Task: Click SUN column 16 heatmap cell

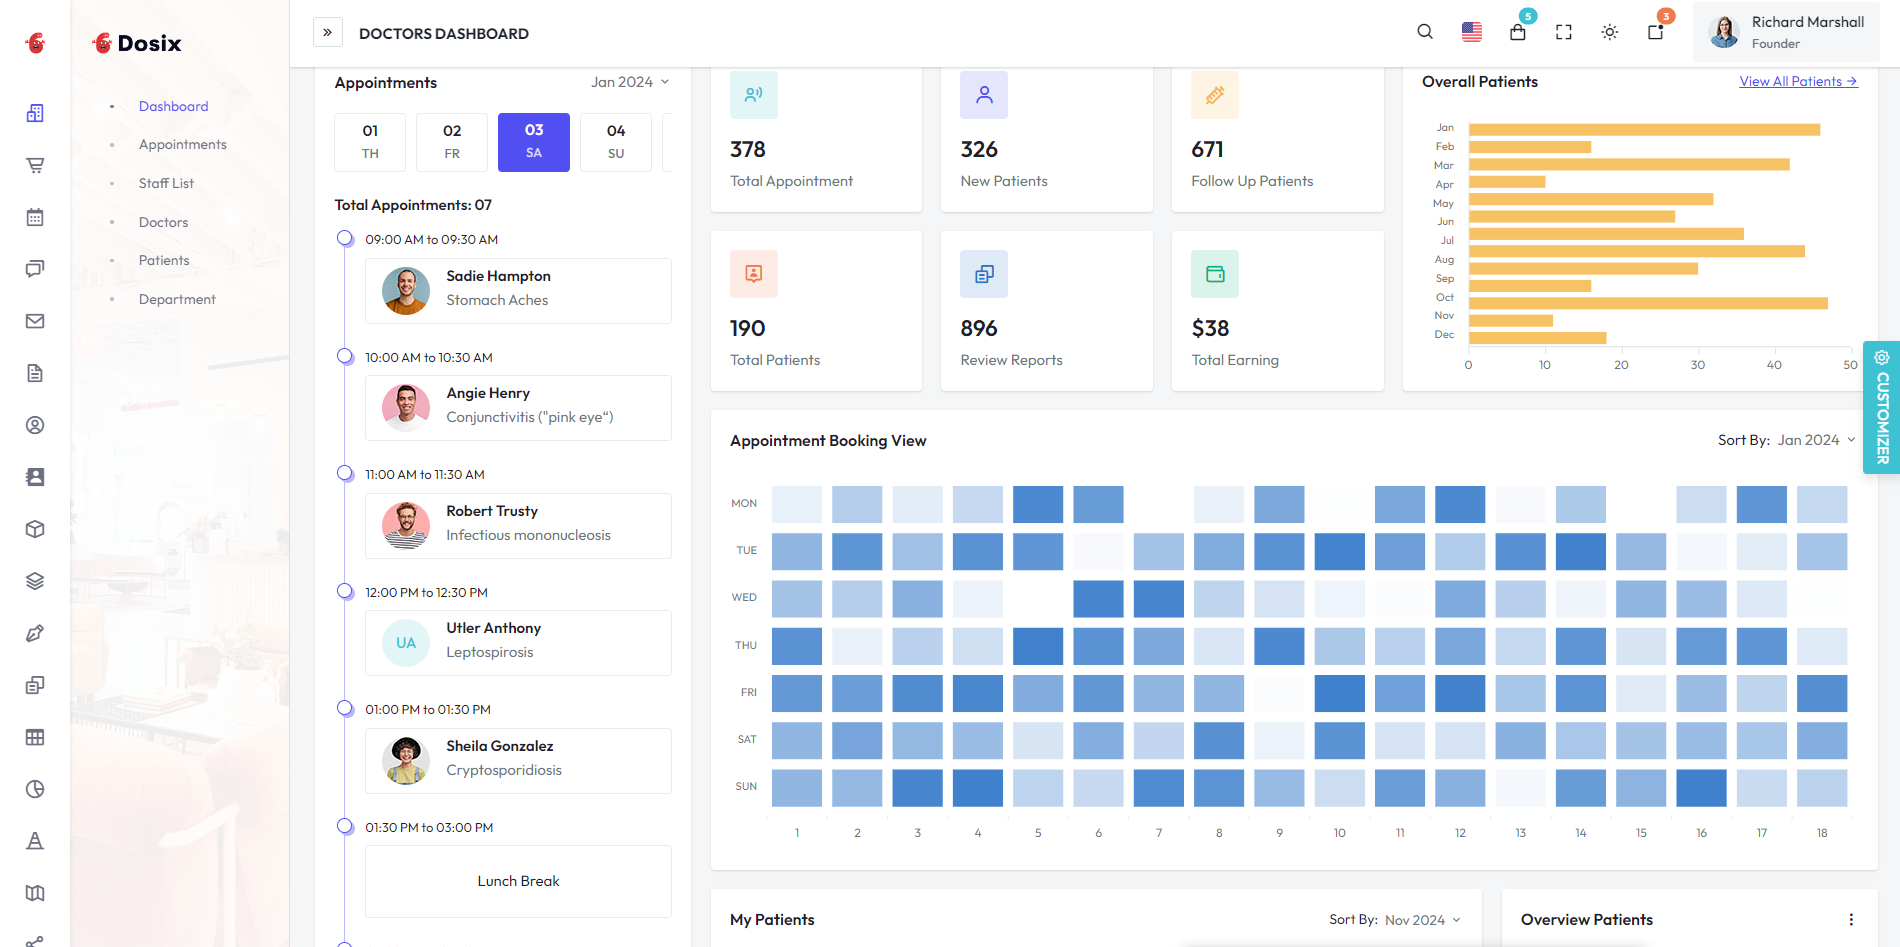Action: click(1701, 788)
